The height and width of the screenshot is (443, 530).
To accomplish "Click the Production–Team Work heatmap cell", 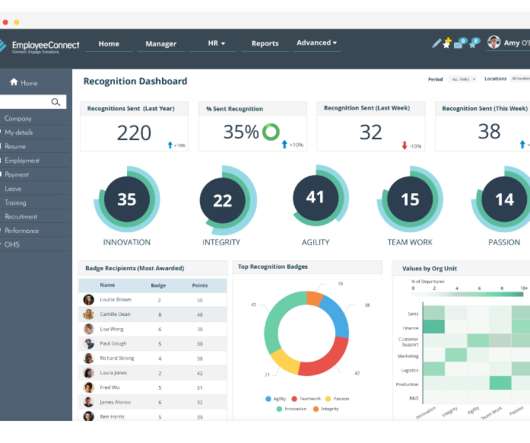I will tap(500, 383).
